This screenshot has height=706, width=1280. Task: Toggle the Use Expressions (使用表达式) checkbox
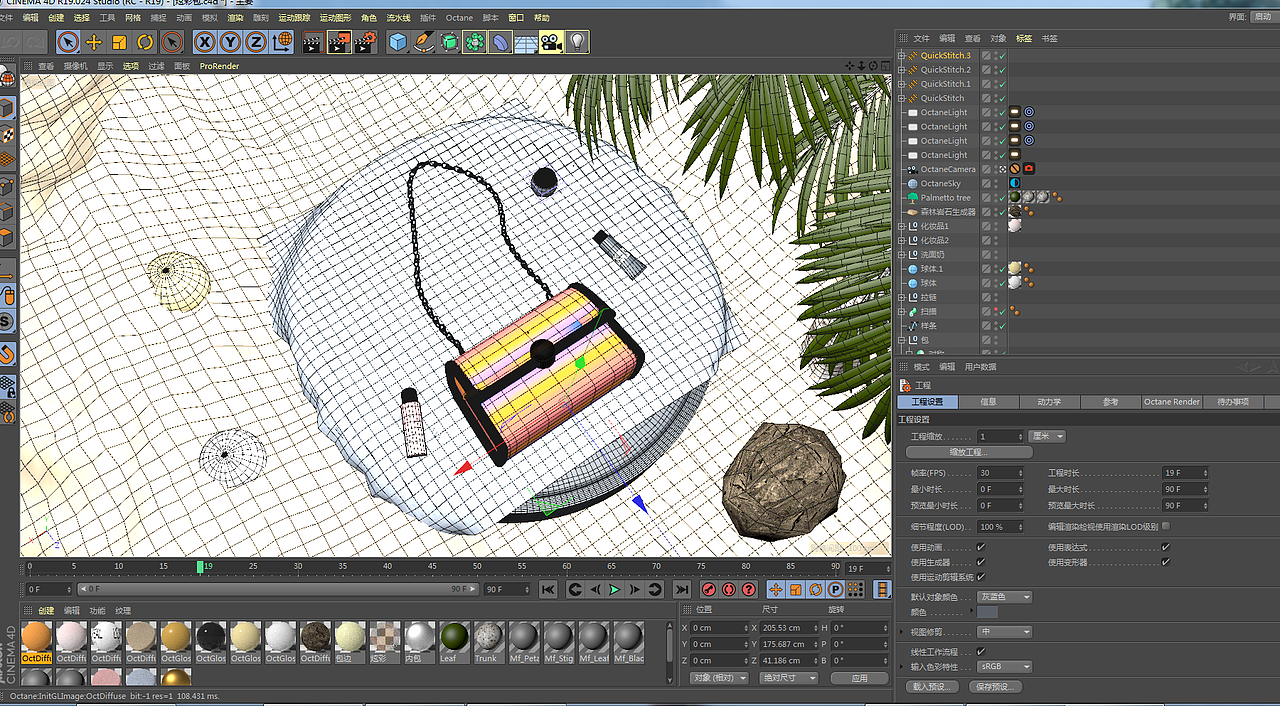click(1166, 548)
